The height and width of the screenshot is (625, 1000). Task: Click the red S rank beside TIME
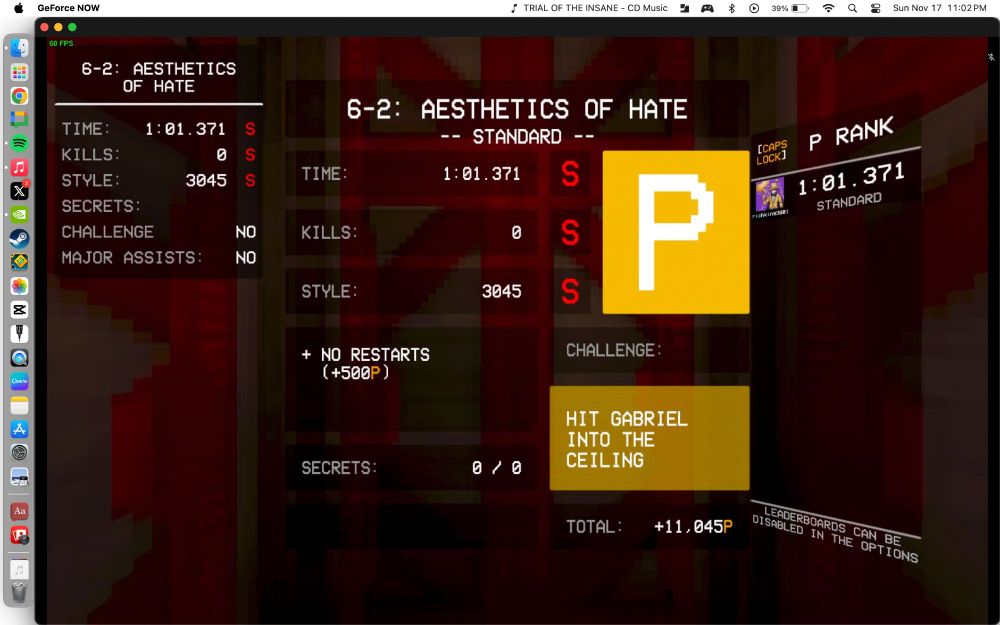coord(570,174)
